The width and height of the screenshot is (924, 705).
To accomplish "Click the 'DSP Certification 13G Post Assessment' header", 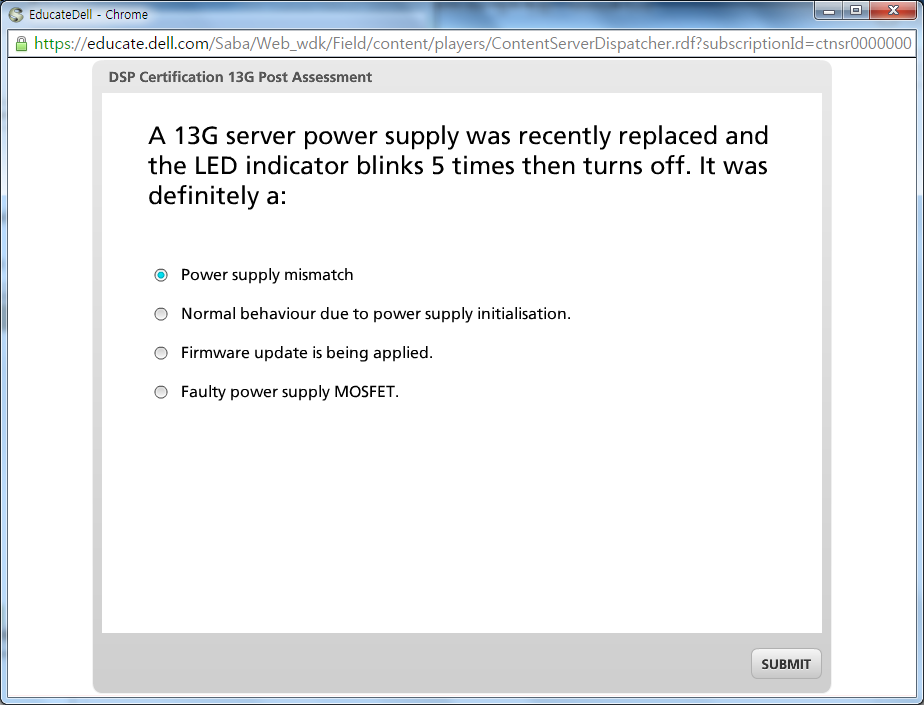I will tap(240, 77).
